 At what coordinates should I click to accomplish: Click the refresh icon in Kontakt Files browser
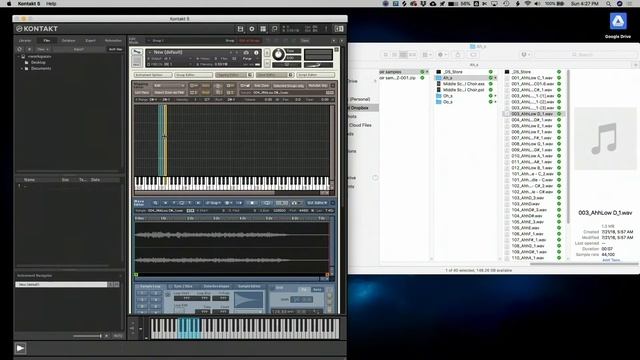tap(19, 49)
